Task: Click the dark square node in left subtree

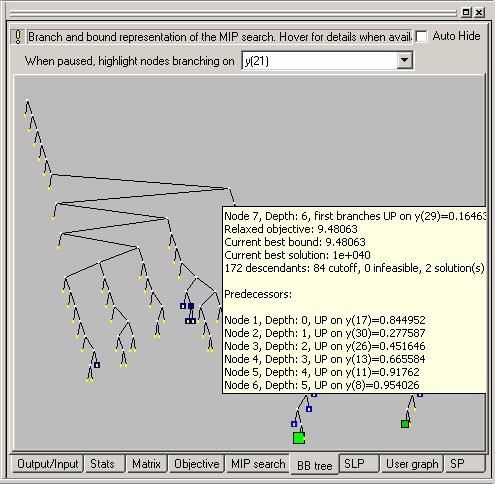Action: [x=97, y=365]
